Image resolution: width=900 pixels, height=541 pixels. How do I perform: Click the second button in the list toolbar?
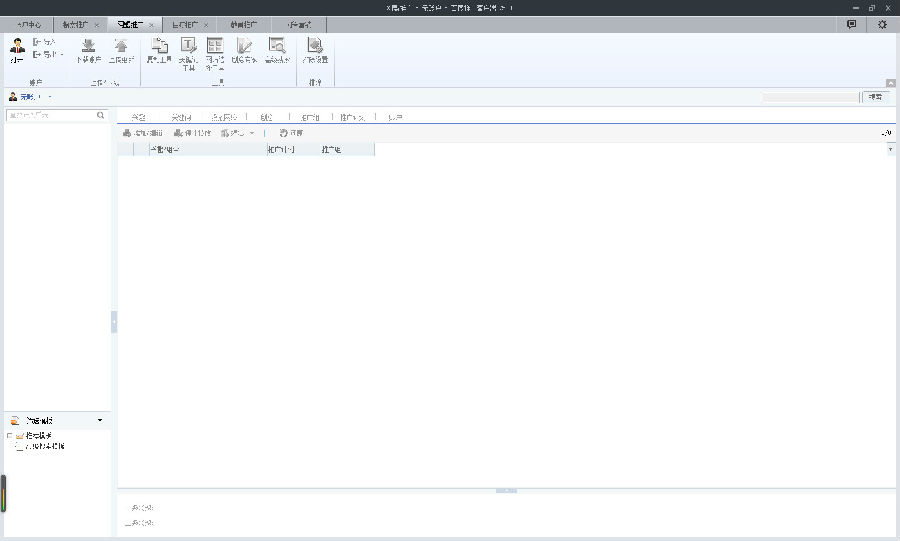click(x=192, y=133)
